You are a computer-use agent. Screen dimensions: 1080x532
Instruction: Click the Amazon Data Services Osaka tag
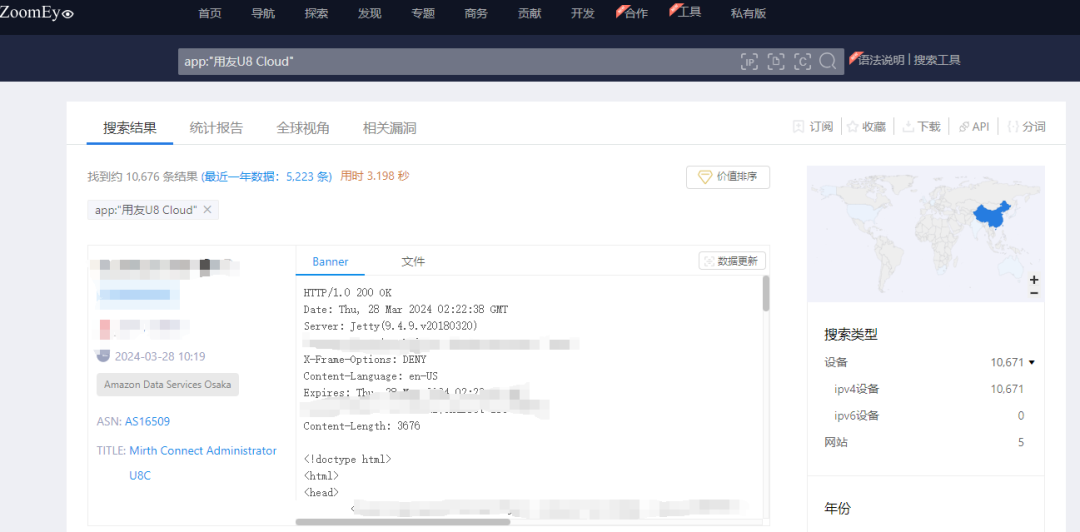point(168,385)
